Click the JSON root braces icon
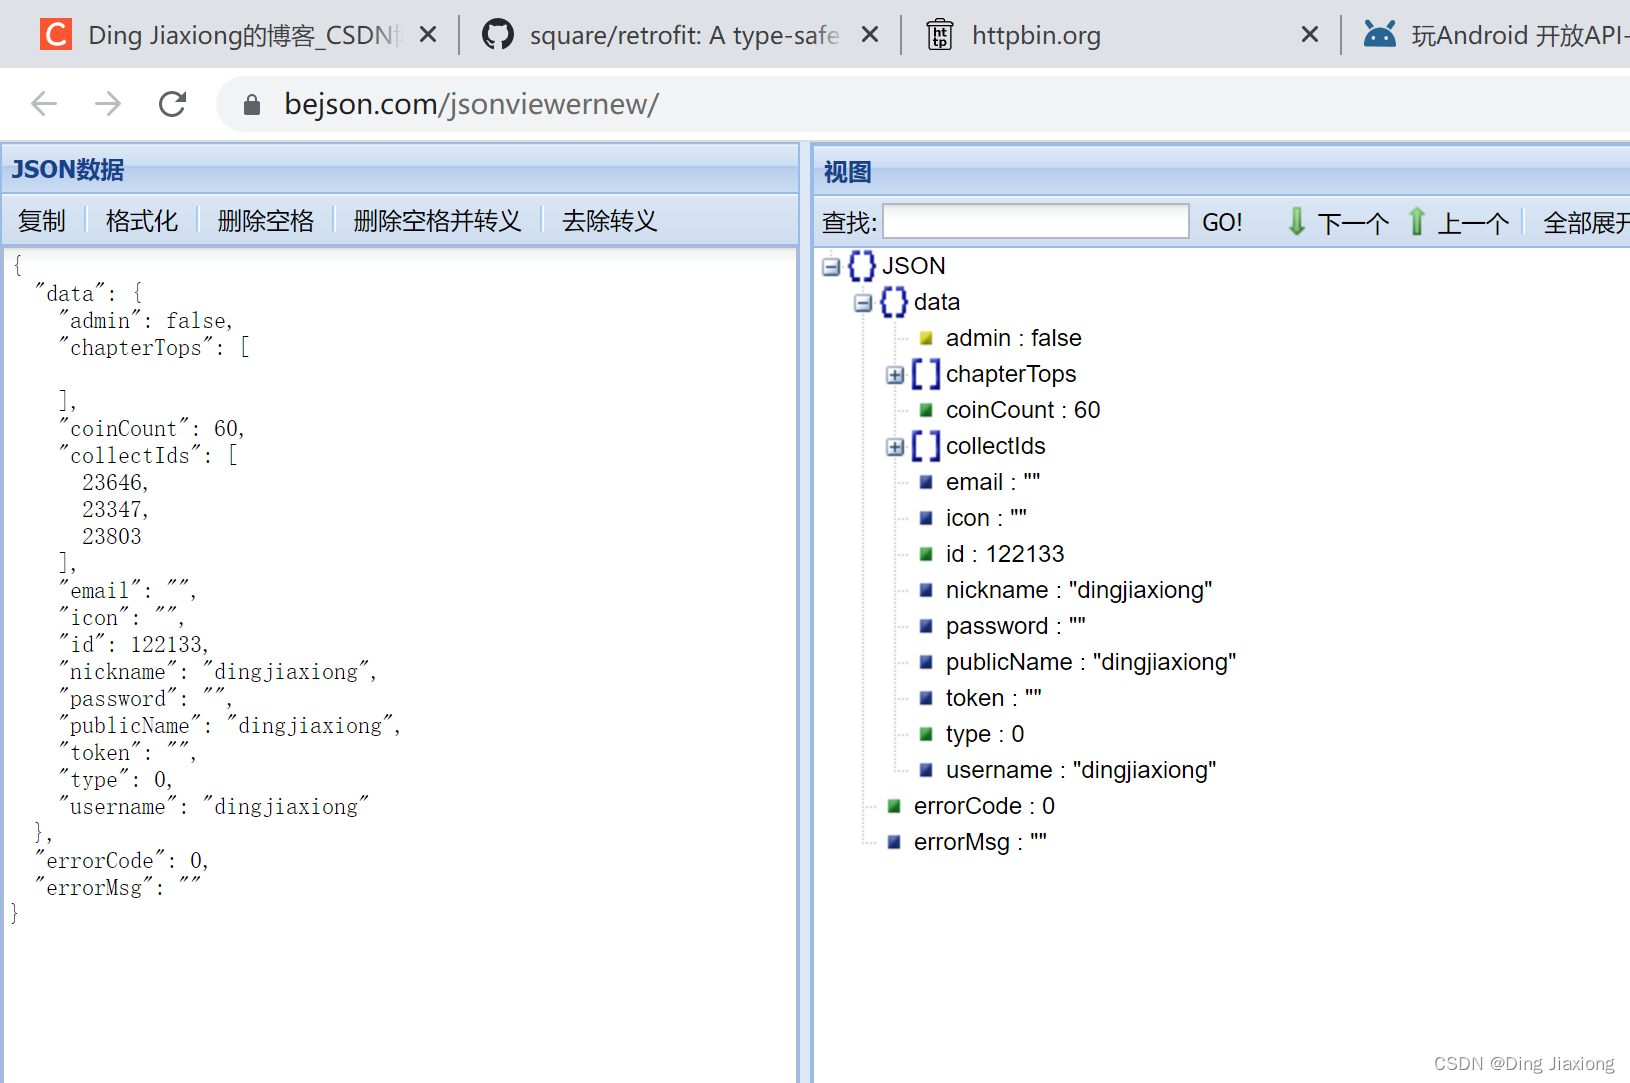 coord(862,266)
